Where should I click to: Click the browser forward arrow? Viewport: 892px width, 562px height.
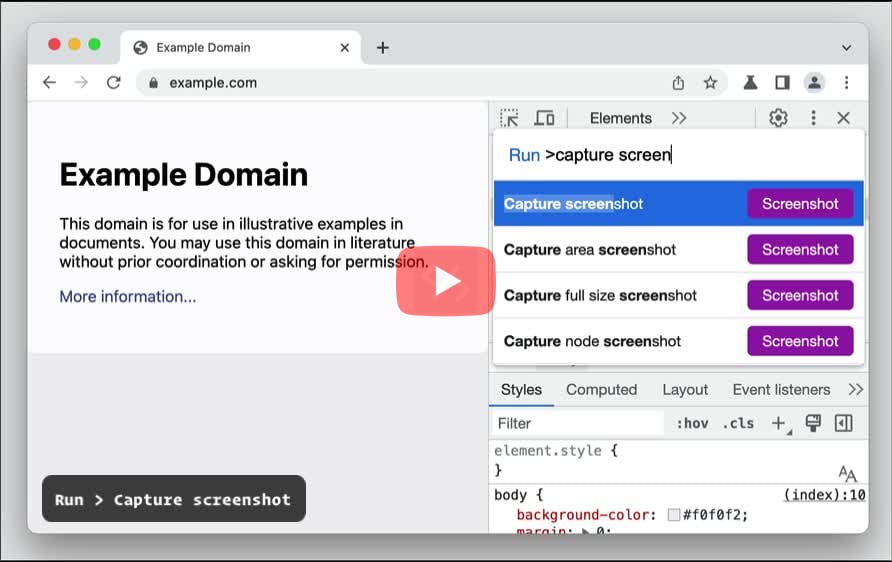pos(81,82)
